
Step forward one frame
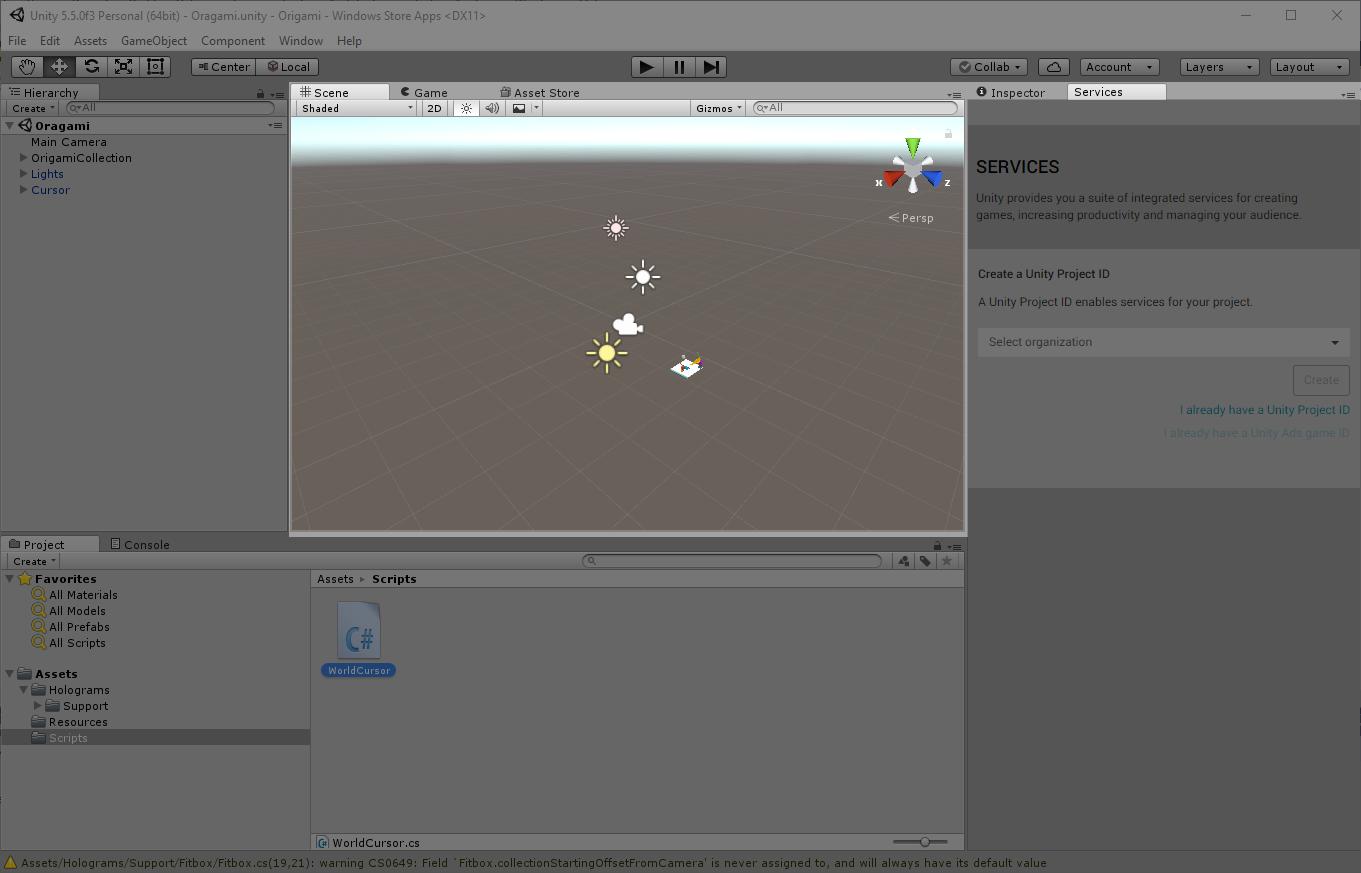[x=711, y=67]
